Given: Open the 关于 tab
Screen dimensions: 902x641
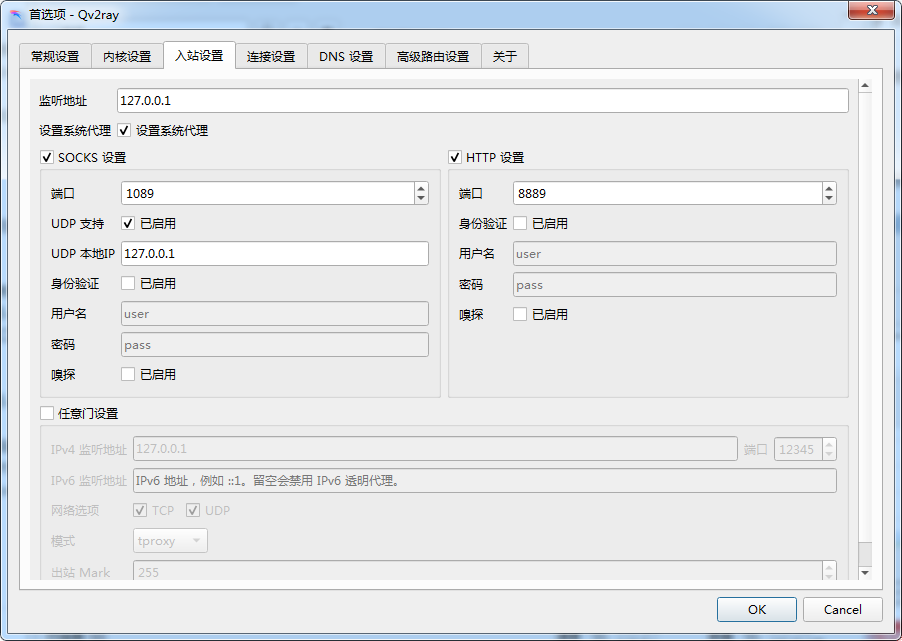Looking at the screenshot, I should [x=504, y=56].
